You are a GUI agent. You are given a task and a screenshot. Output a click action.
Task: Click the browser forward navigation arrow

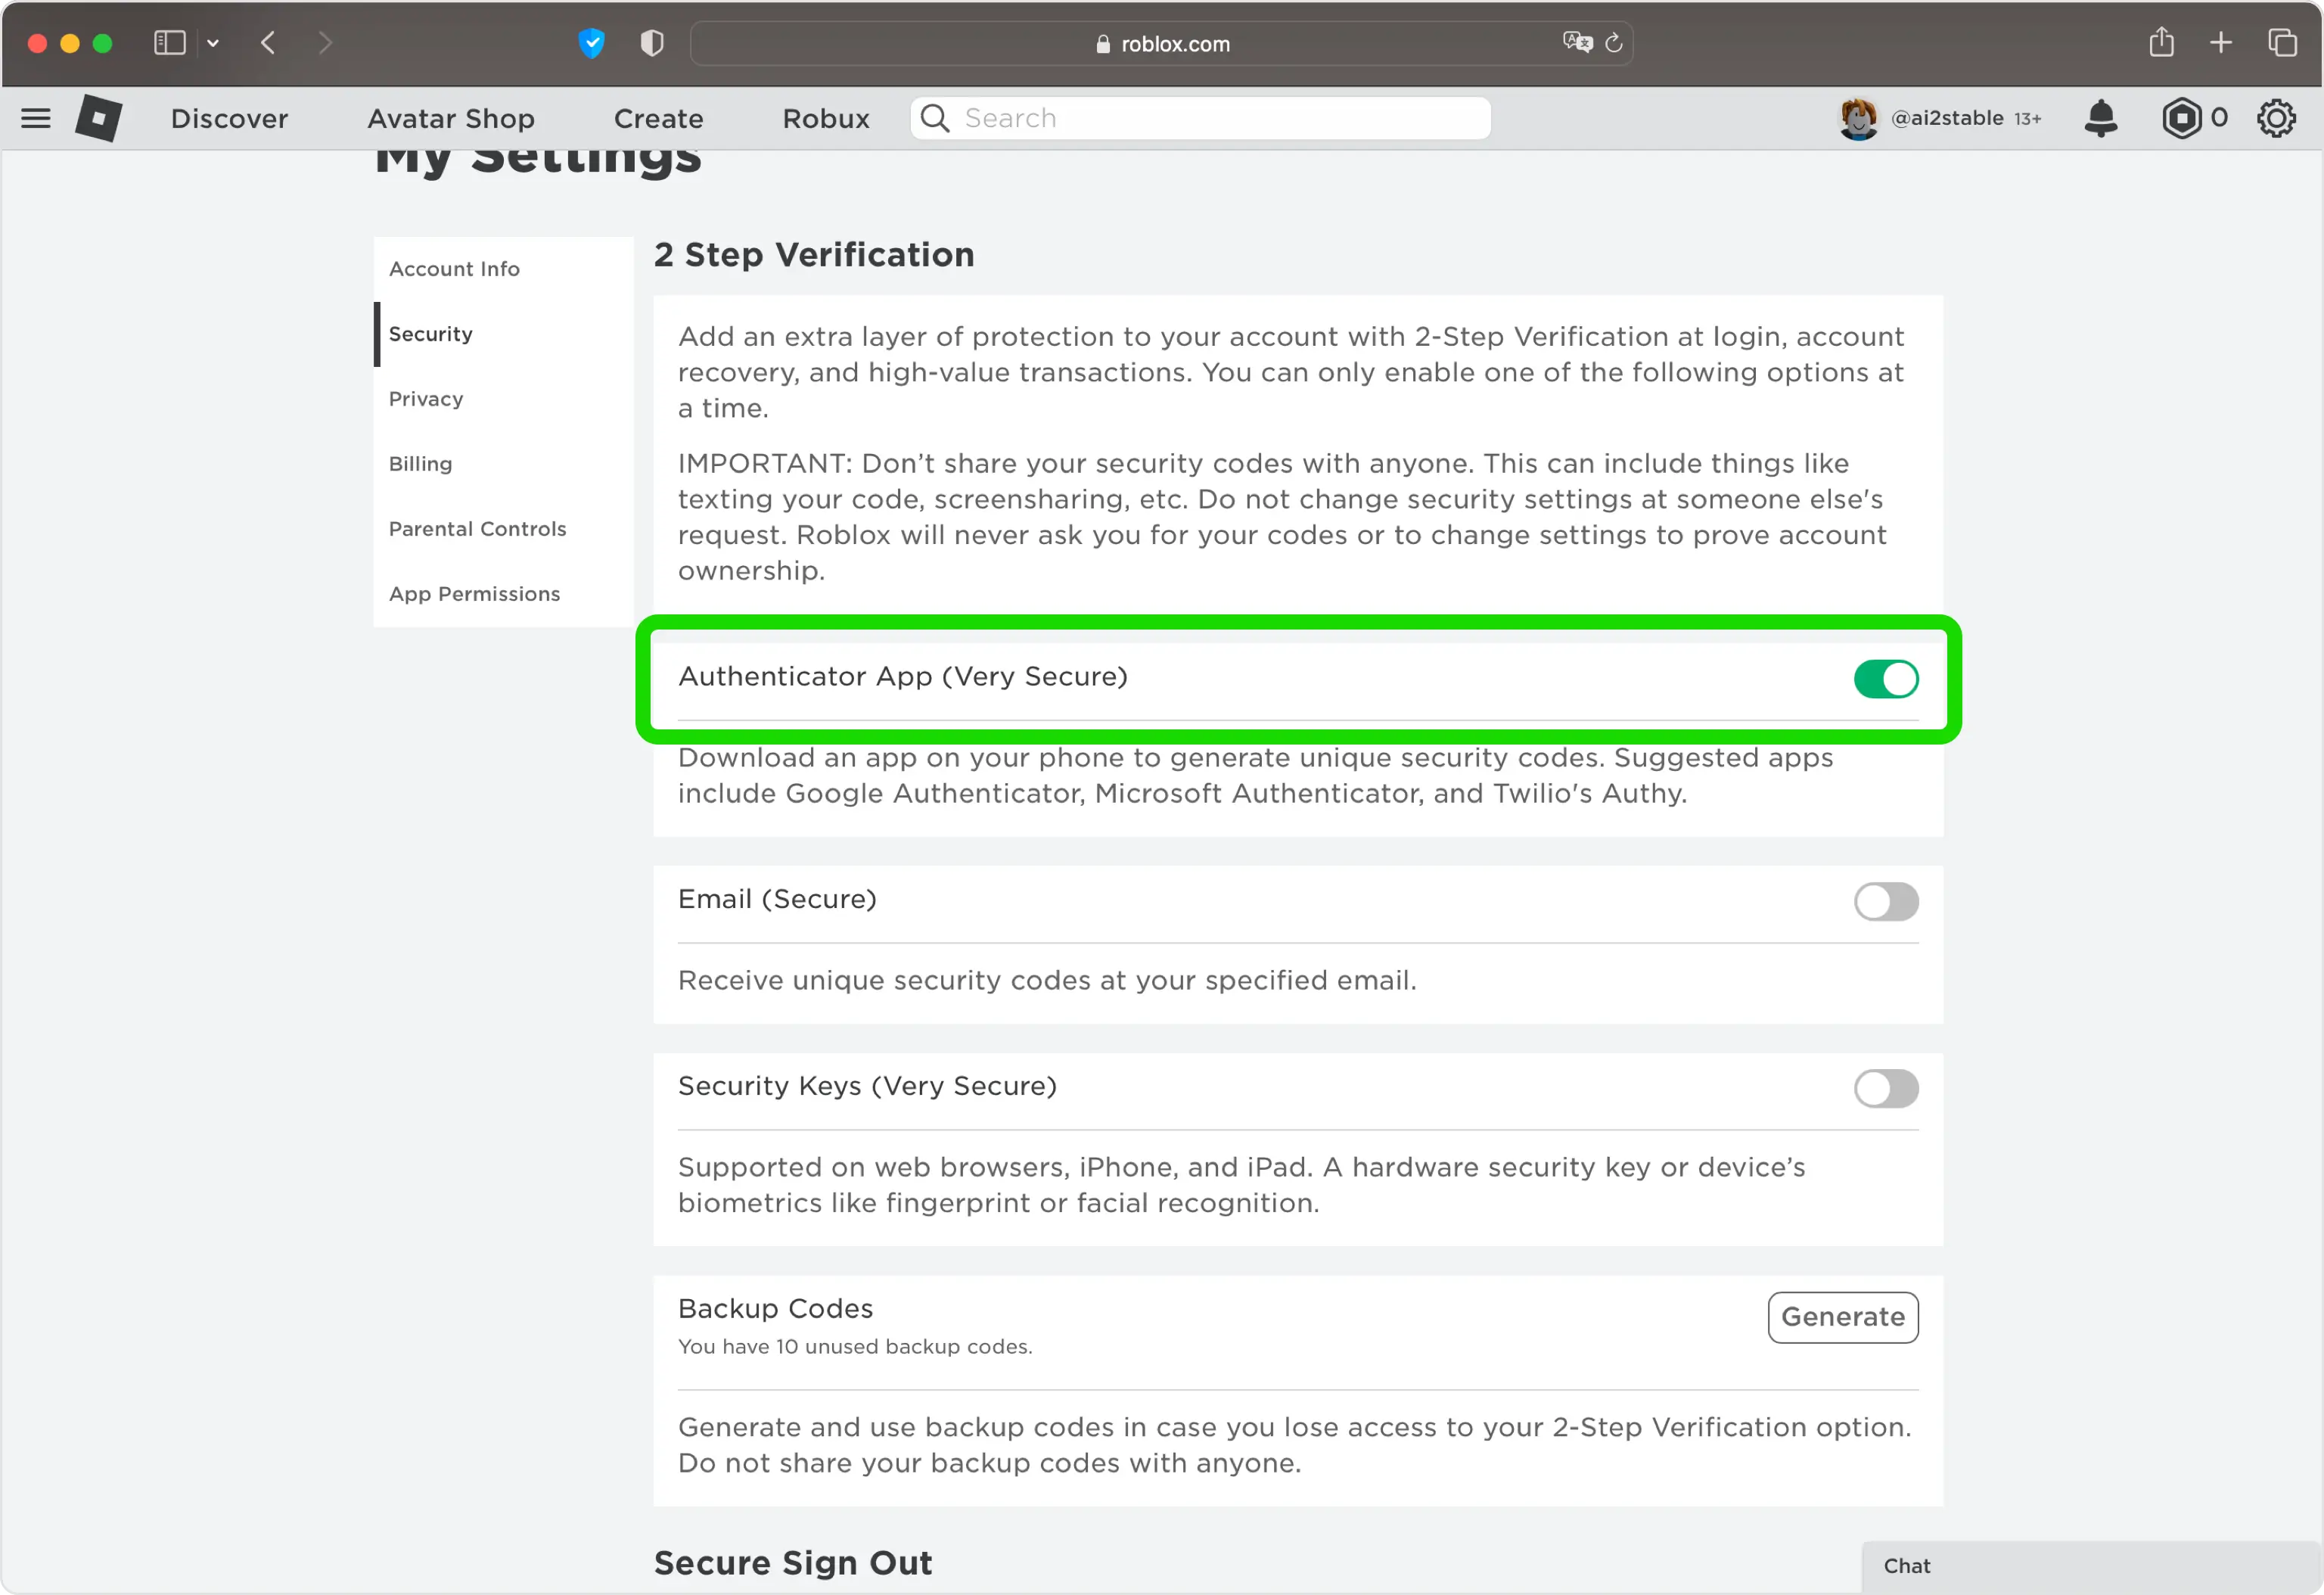[x=327, y=42]
